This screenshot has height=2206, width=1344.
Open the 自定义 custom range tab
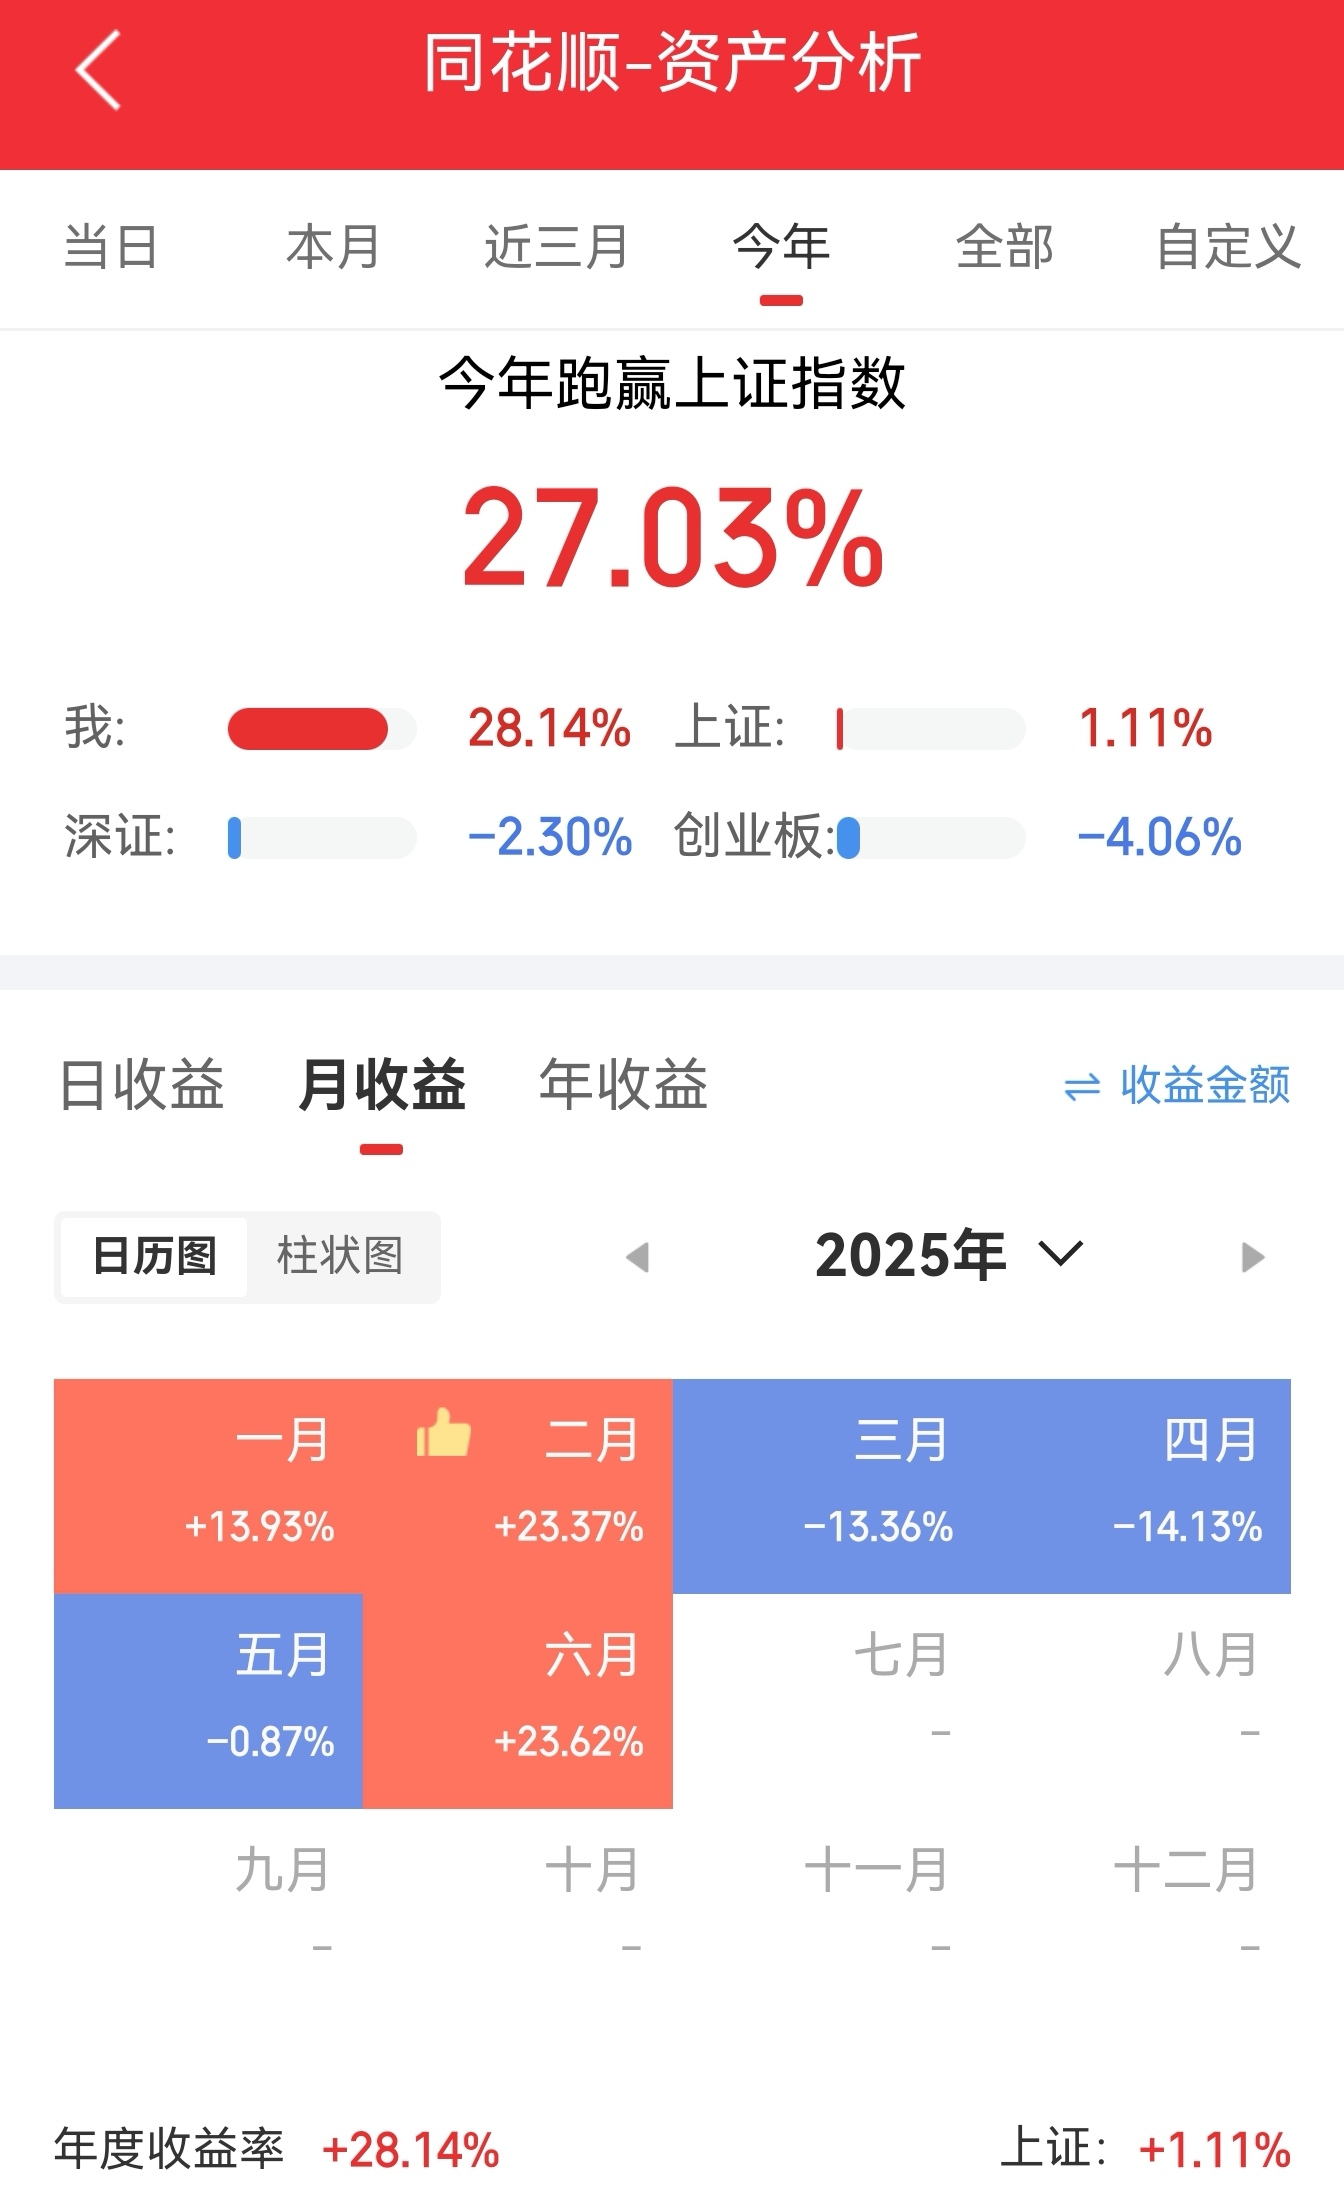tap(1228, 247)
